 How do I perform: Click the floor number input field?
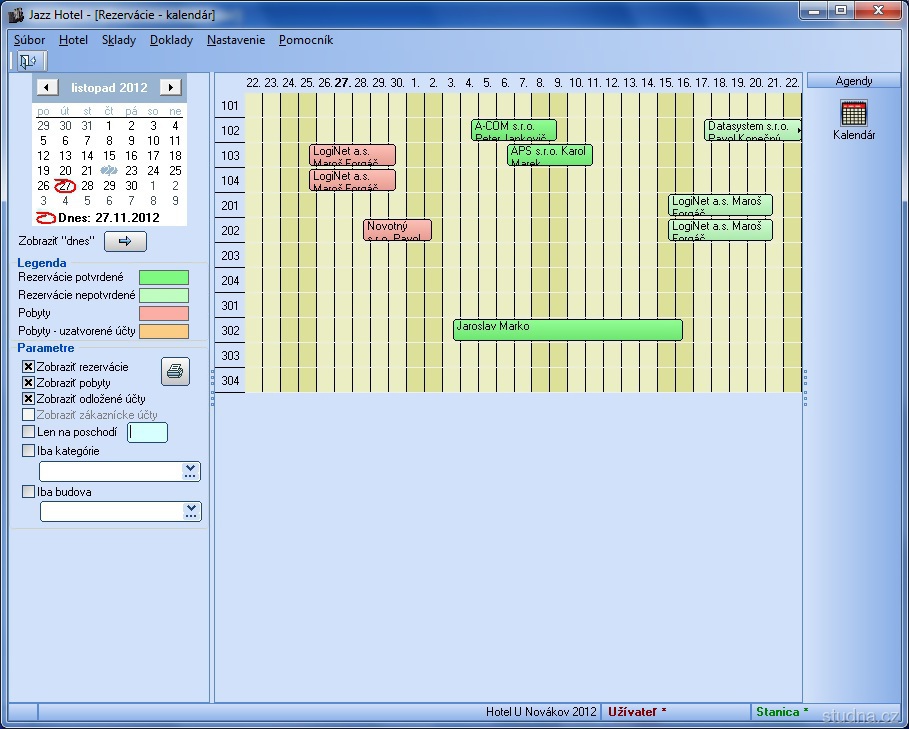coord(148,432)
